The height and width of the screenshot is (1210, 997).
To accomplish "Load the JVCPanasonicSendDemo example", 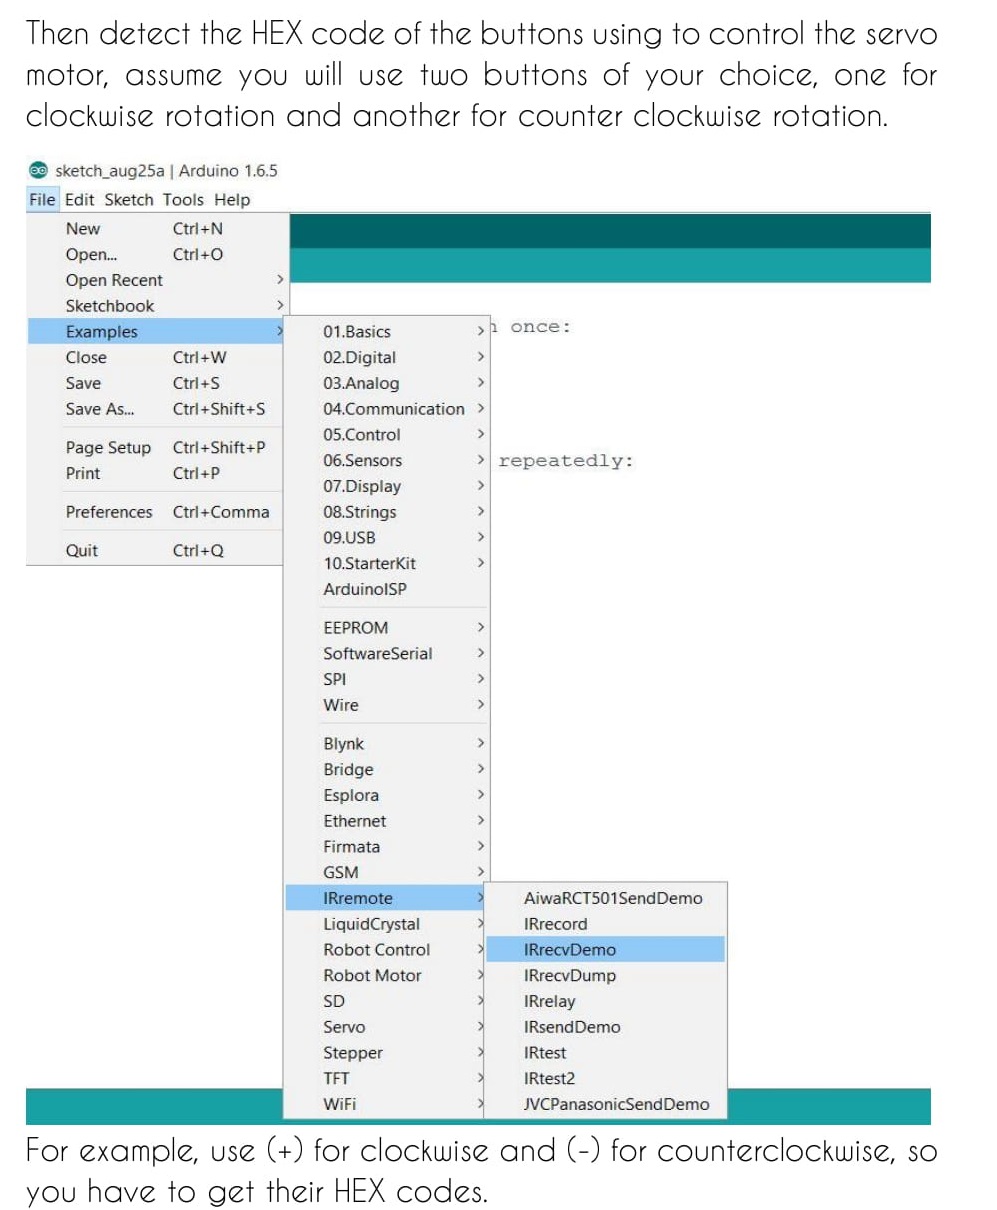I will pyautogui.click(x=606, y=1105).
